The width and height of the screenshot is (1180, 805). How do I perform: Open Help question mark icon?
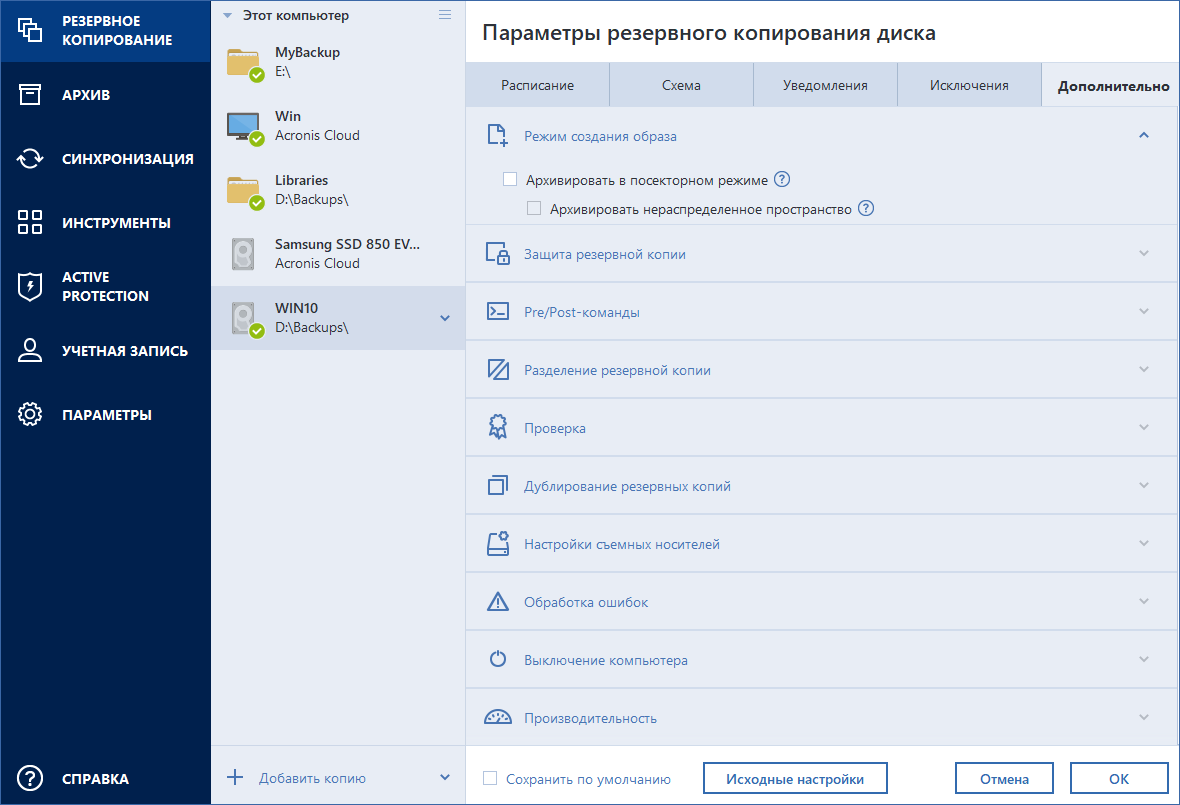click(30, 778)
